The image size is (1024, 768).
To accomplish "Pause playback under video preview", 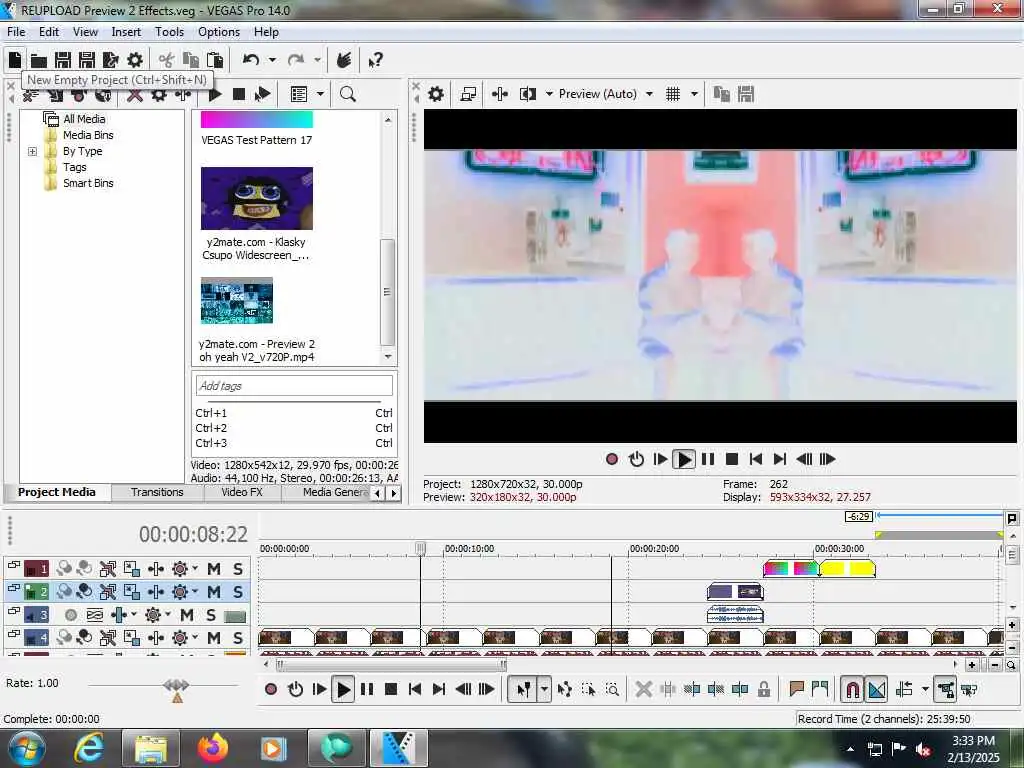I will (708, 459).
